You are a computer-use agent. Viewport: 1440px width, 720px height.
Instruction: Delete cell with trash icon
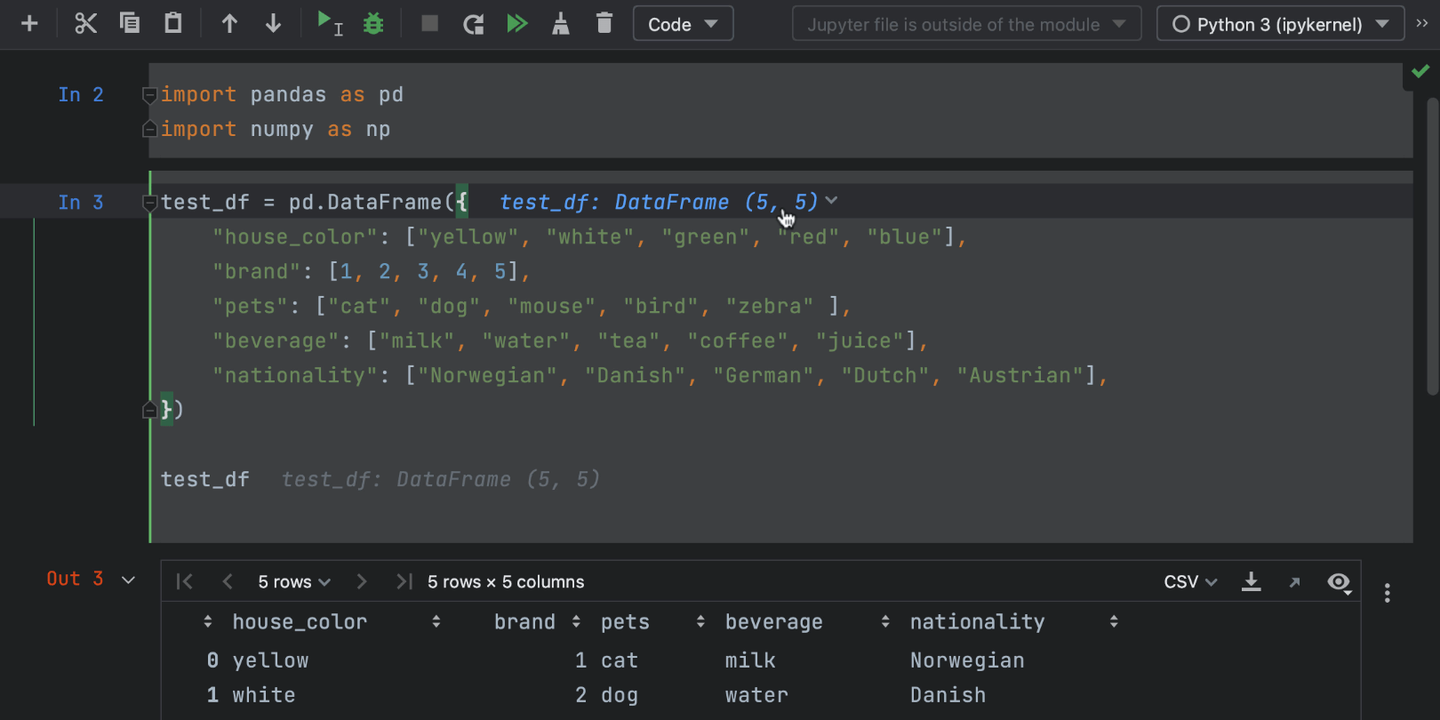[x=604, y=23]
